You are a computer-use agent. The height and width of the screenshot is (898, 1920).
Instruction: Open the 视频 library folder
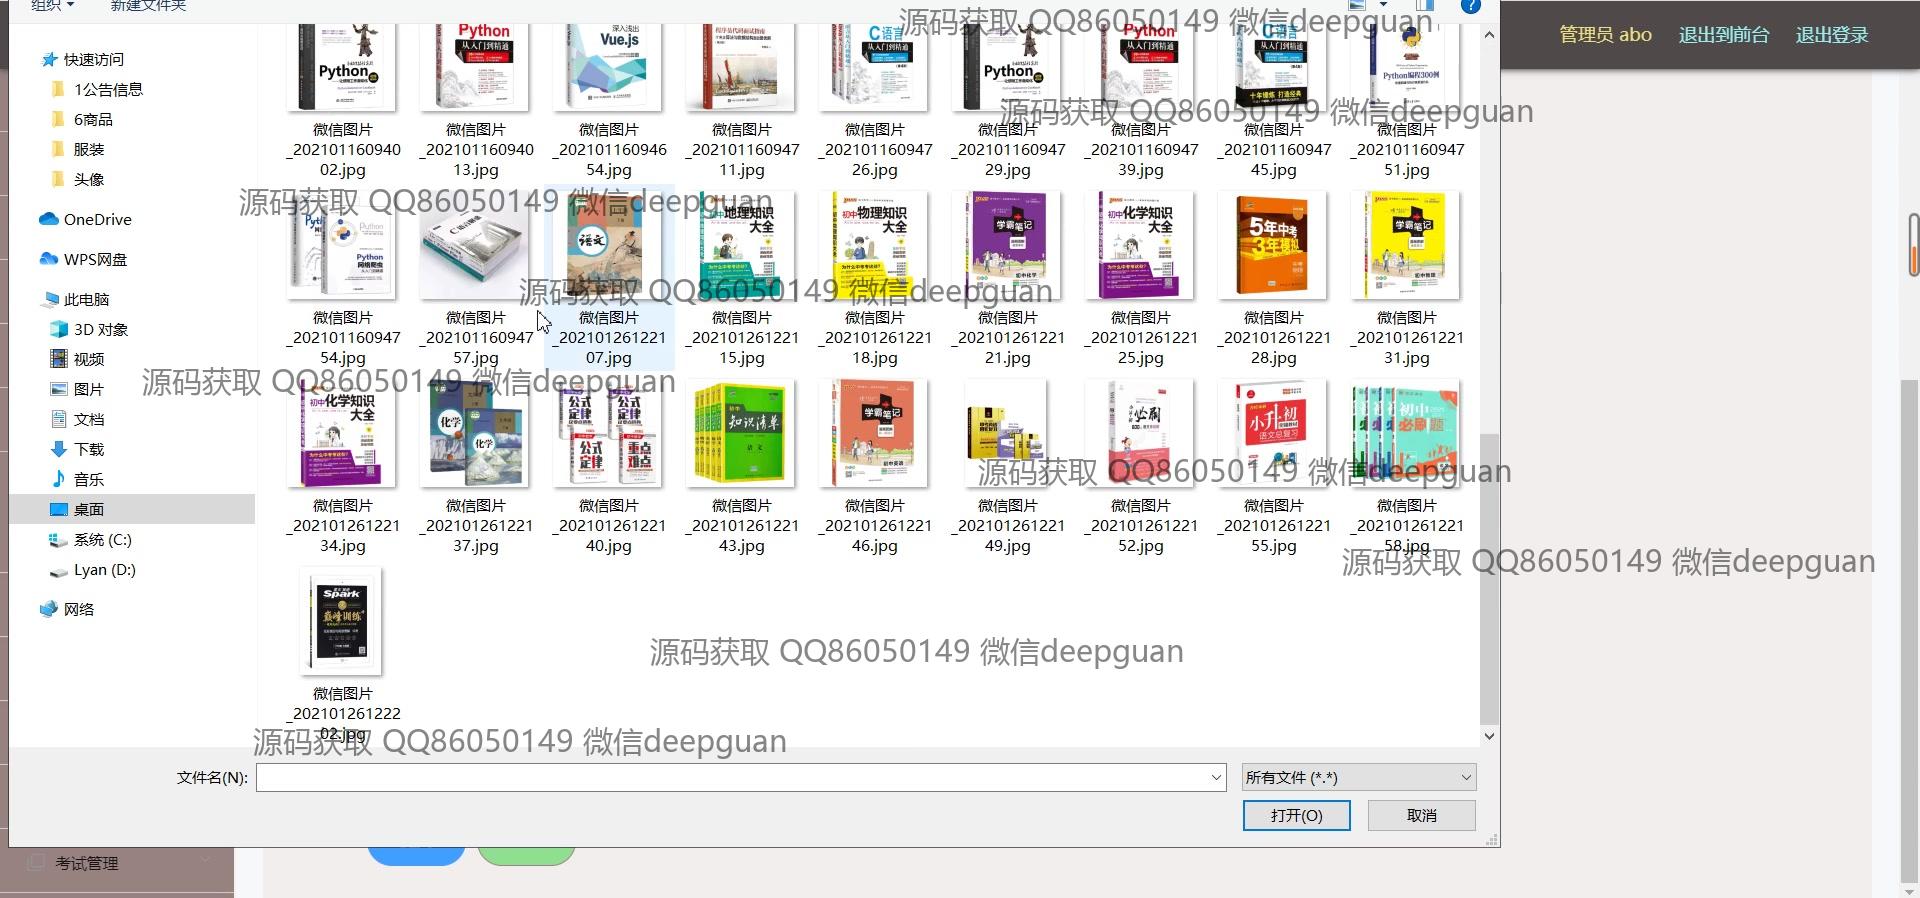click(78, 359)
